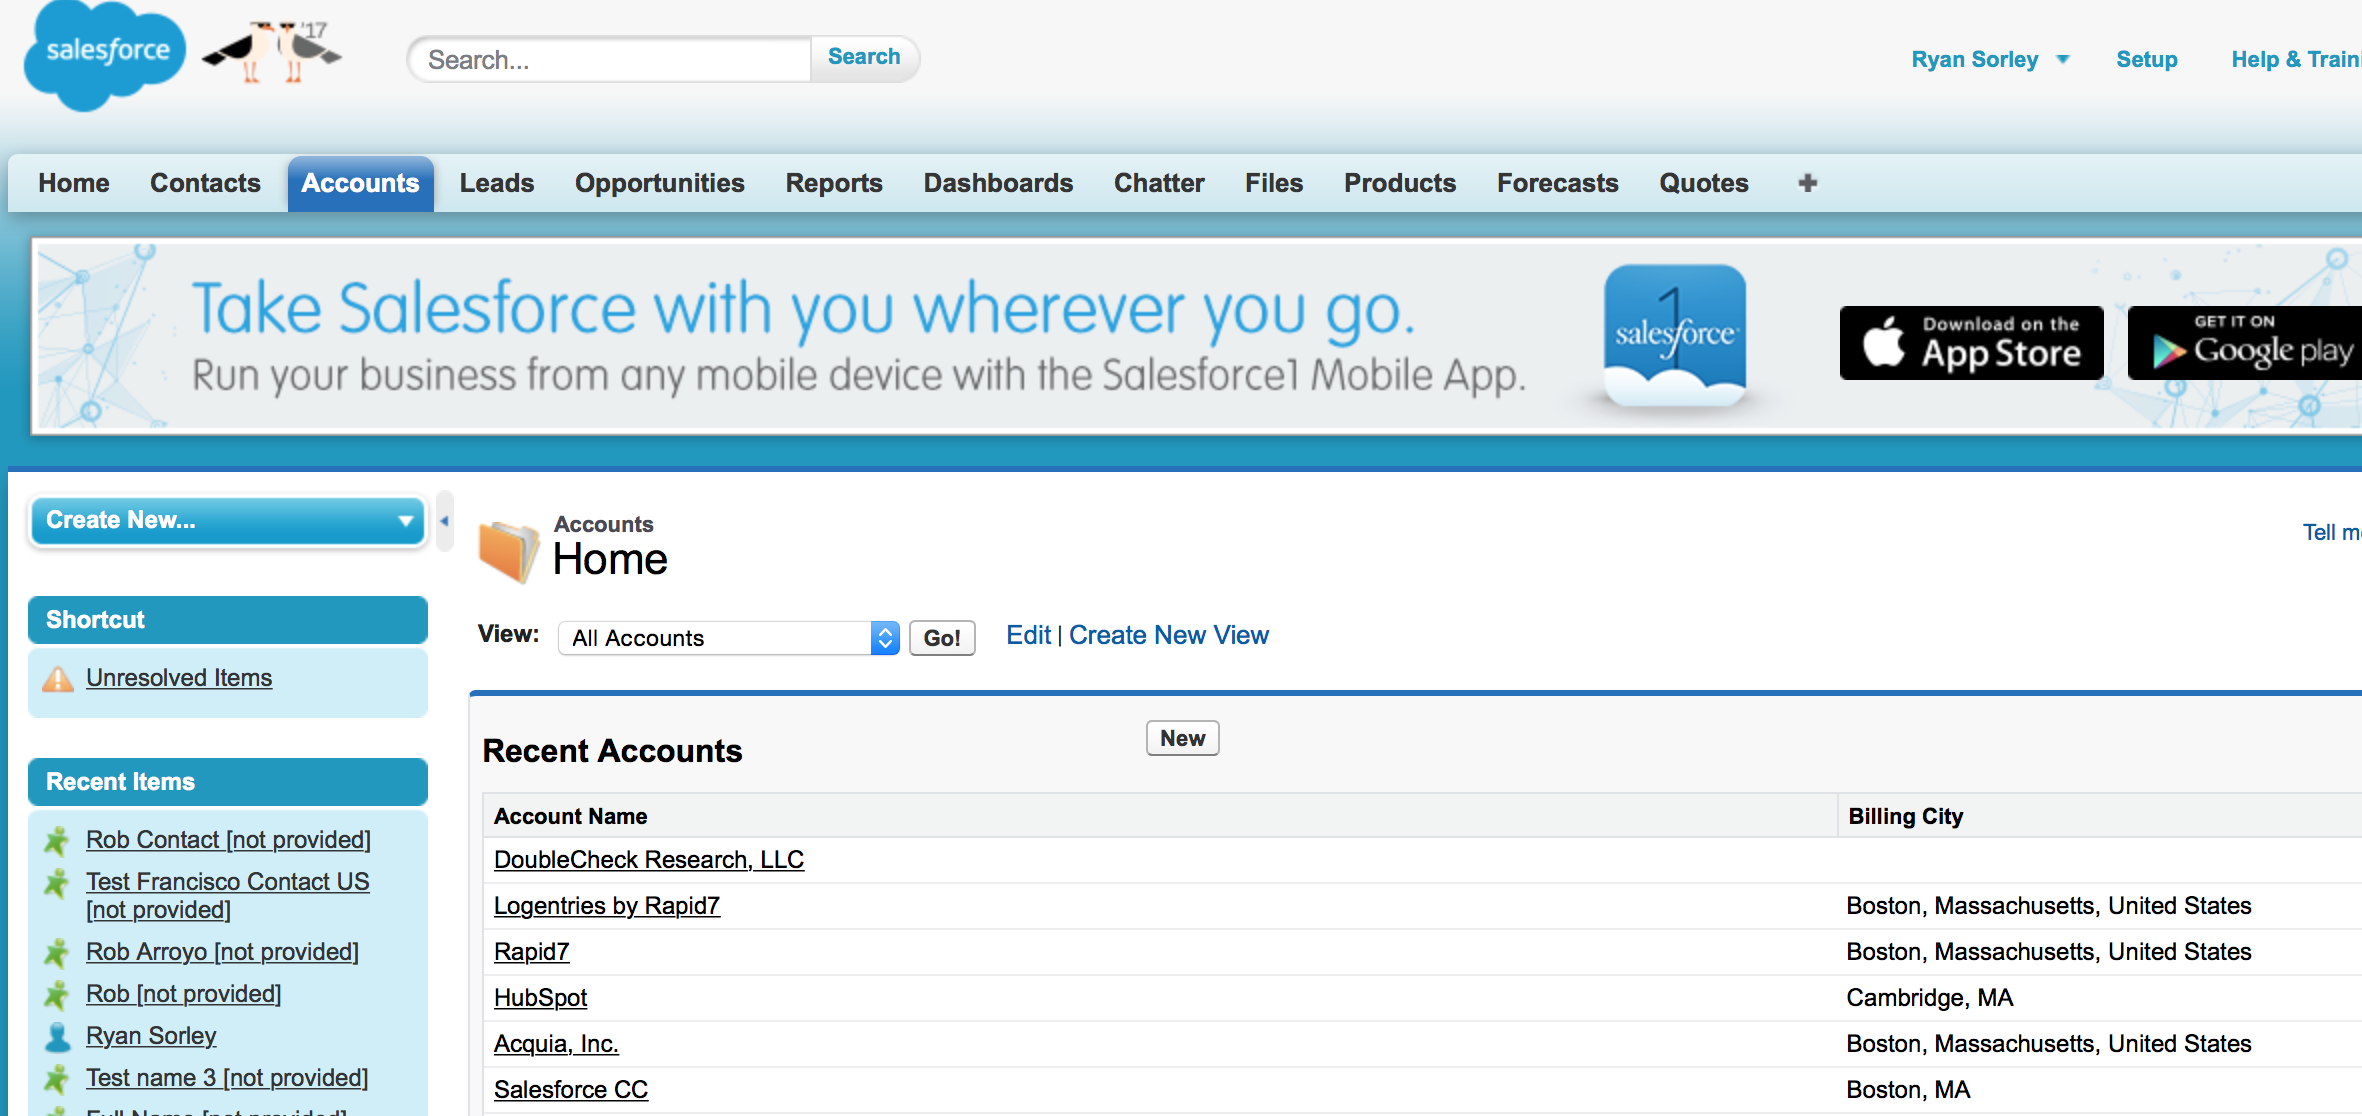The width and height of the screenshot is (2362, 1116).
Task: Click user icon beside Ryan Sorley
Action: click(57, 1037)
